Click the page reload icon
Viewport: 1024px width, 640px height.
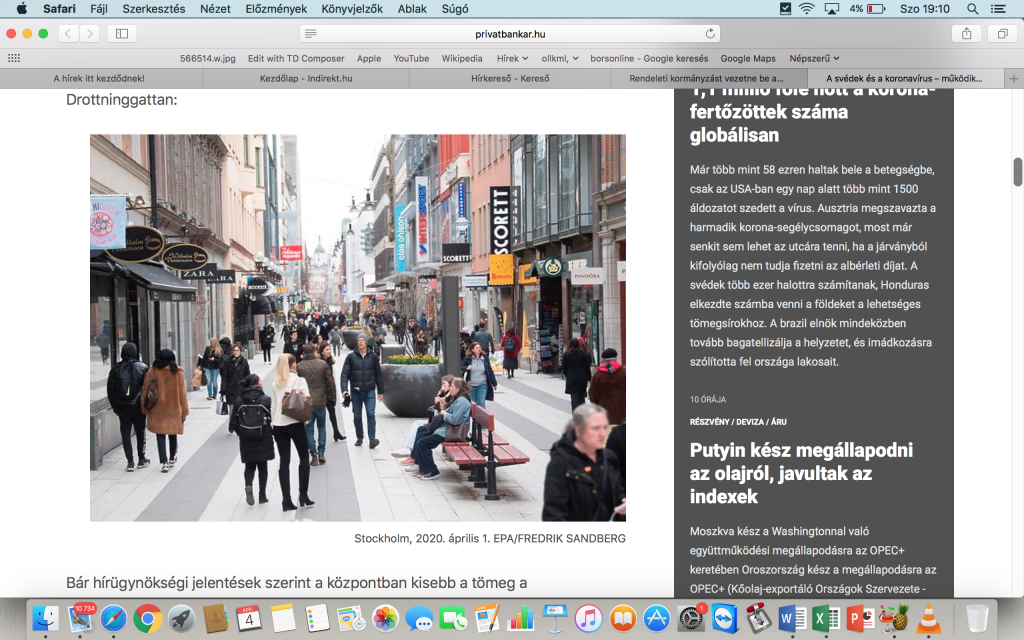point(710,33)
